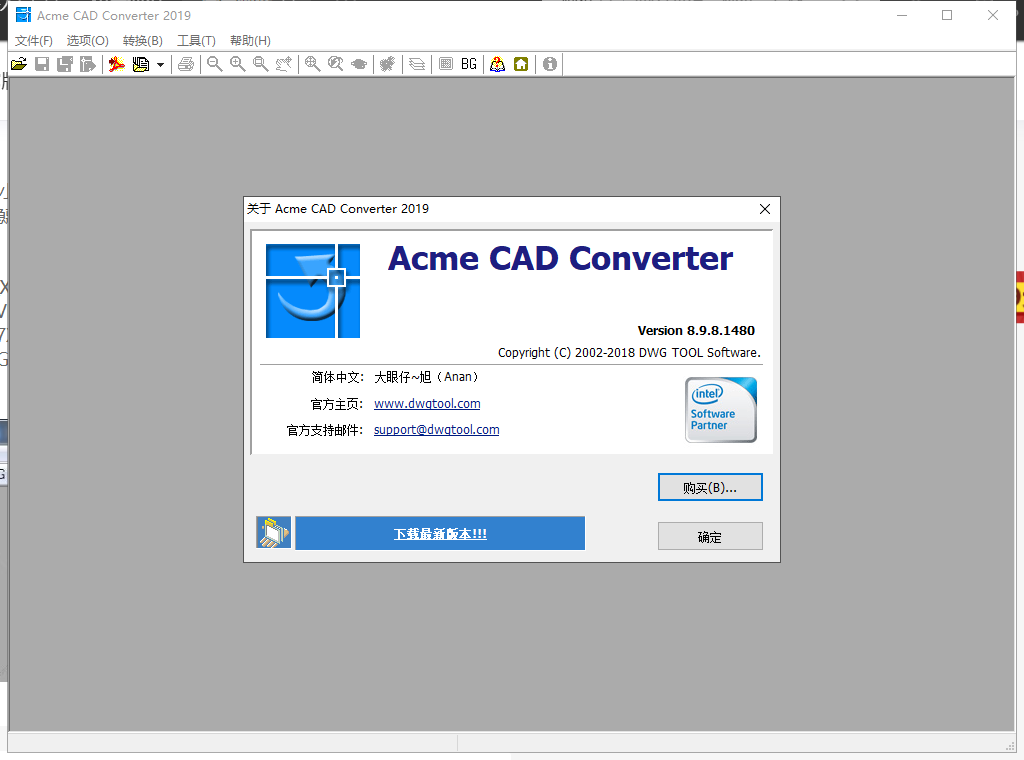Viewport: 1024px width, 760px height.
Task: Click the Intel Software Partner badge
Action: (721, 410)
